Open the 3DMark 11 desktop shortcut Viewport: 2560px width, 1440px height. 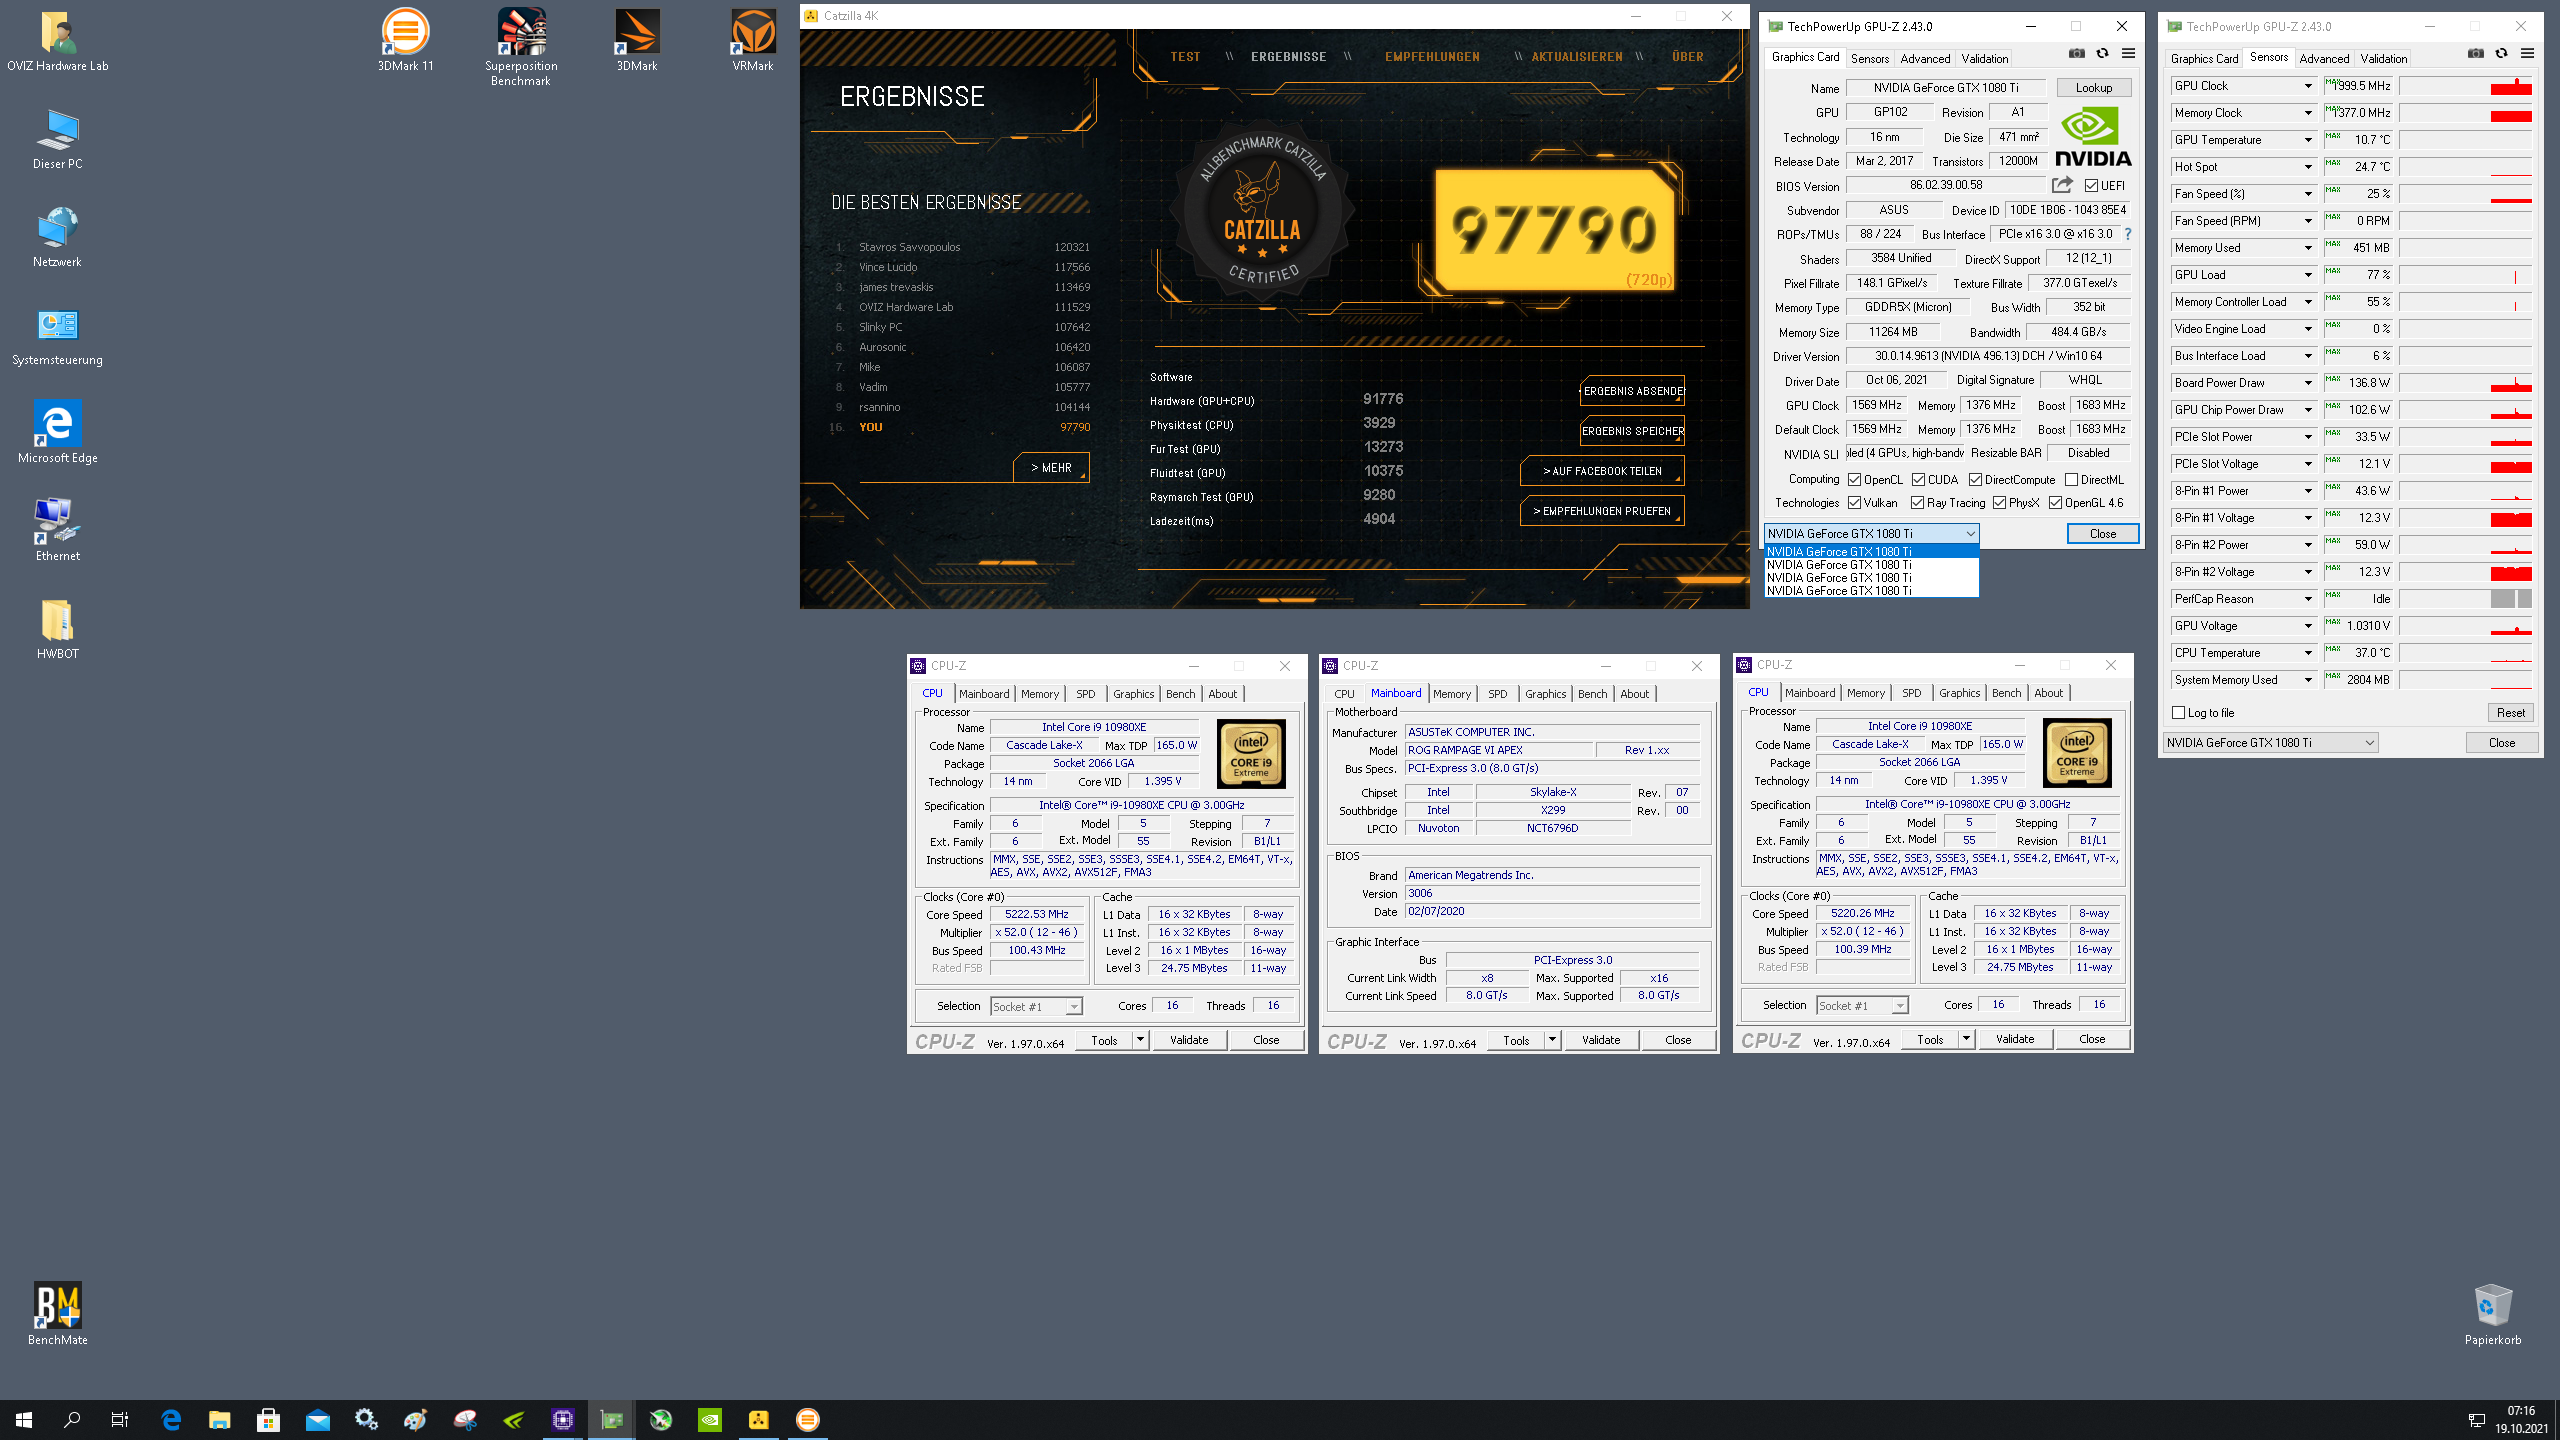coord(405,40)
